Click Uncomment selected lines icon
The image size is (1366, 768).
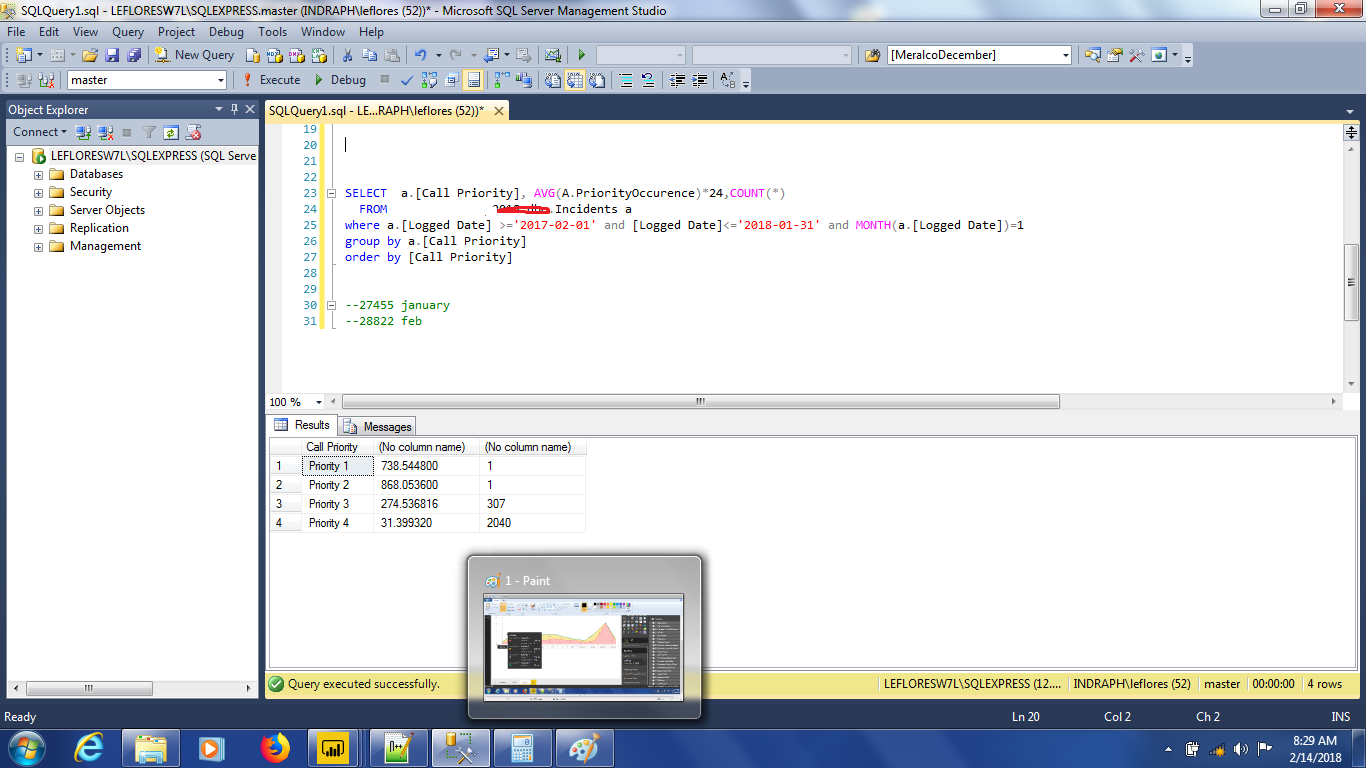click(648, 80)
